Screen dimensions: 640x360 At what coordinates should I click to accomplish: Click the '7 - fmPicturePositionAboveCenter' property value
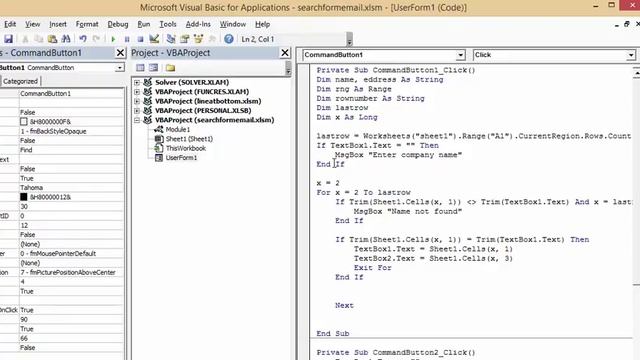pyautogui.click(x=68, y=272)
